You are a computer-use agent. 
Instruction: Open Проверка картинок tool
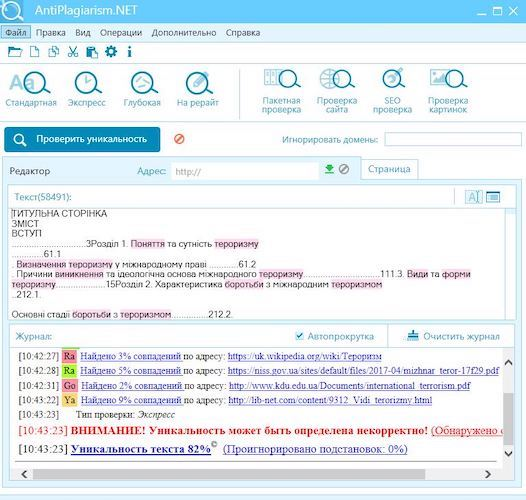point(448,91)
